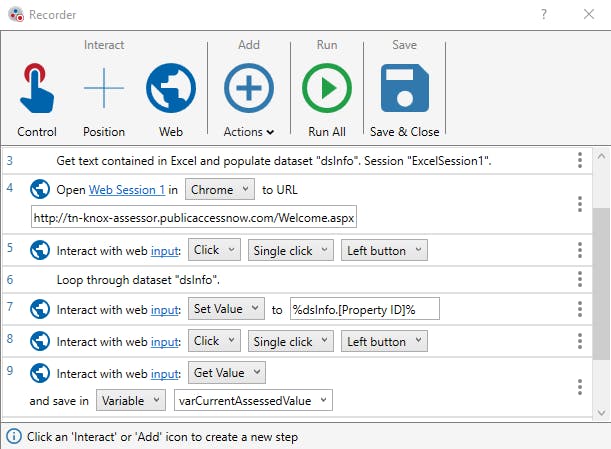
Task: Click the Control hand icon
Action: coord(37,89)
